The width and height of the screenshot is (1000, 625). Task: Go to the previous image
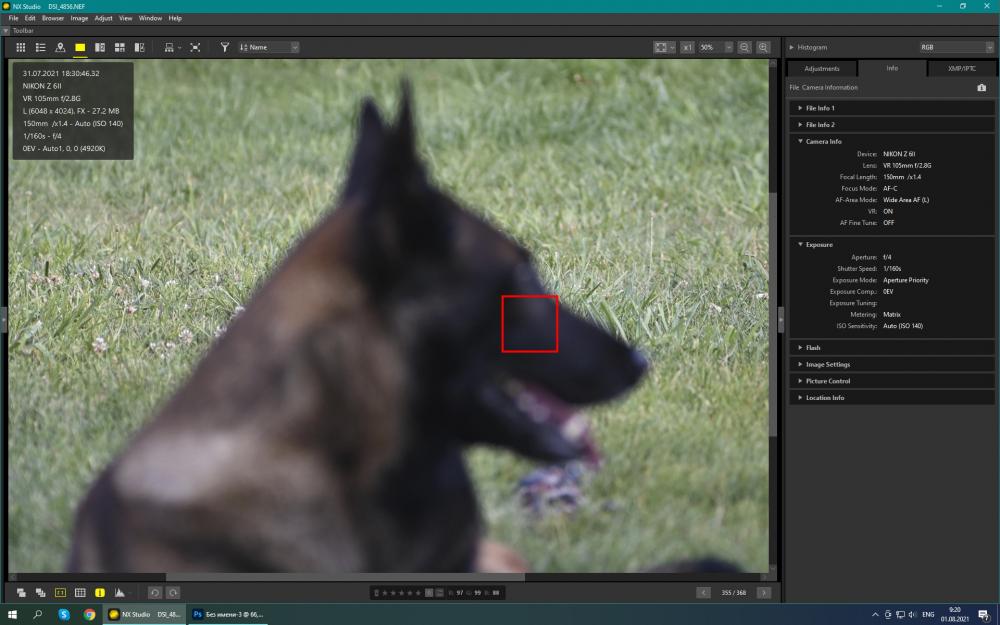[x=703, y=592]
